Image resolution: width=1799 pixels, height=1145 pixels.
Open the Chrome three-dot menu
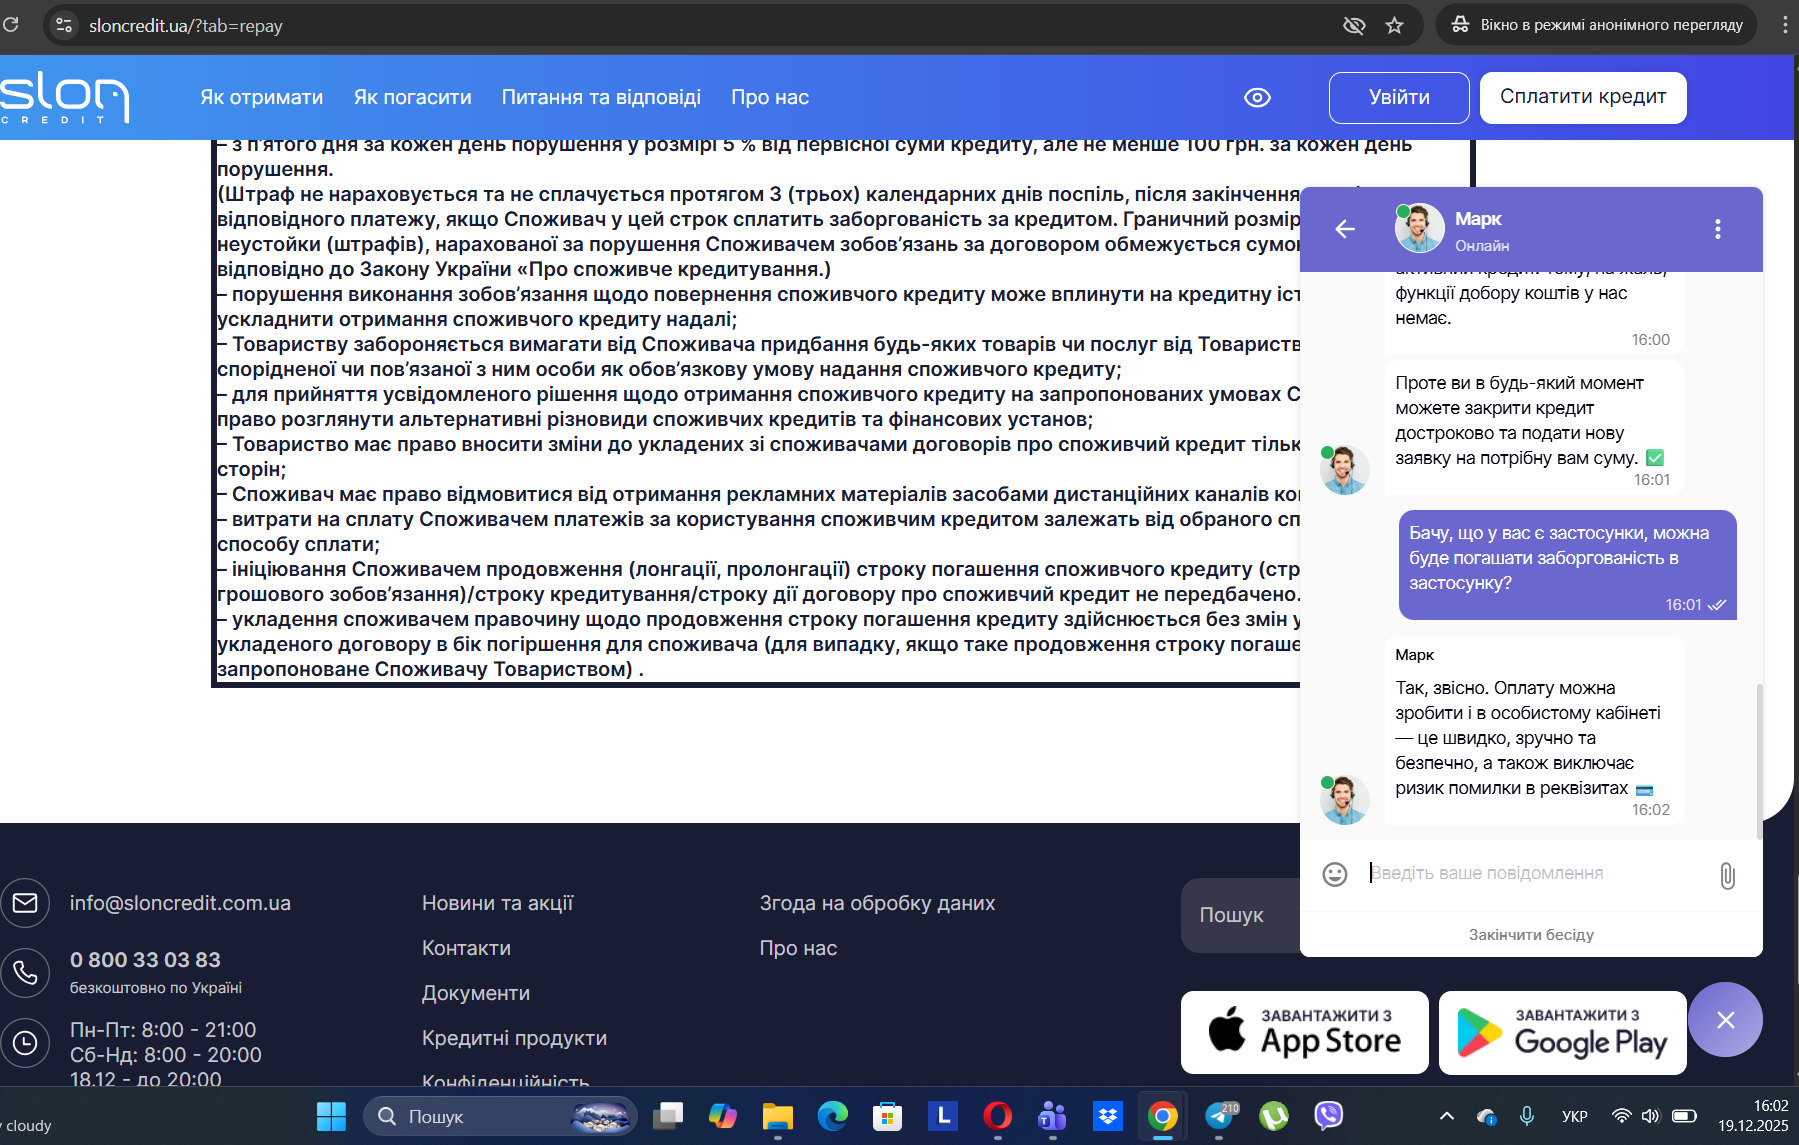pos(1785,25)
